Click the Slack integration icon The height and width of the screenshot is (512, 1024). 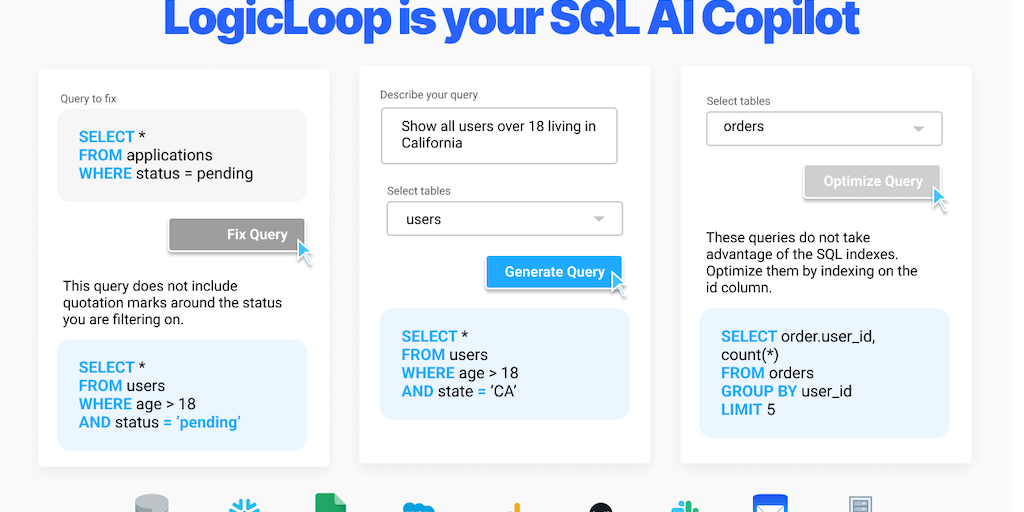point(685,505)
